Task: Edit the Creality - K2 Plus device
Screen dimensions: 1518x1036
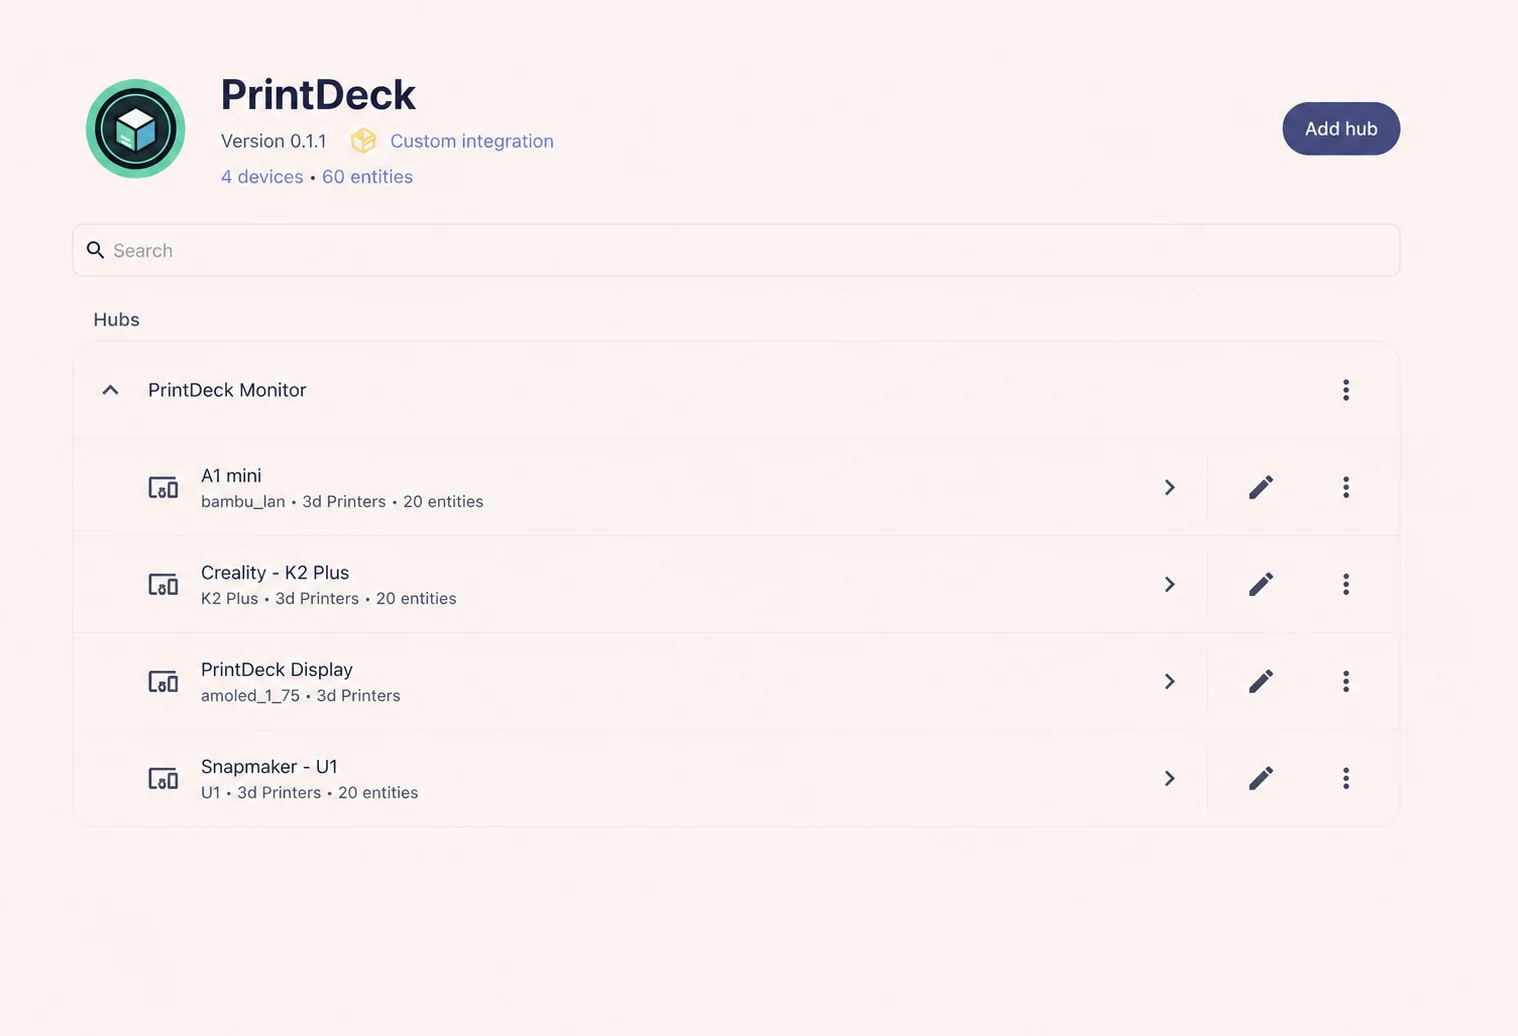Action: pyautogui.click(x=1261, y=584)
